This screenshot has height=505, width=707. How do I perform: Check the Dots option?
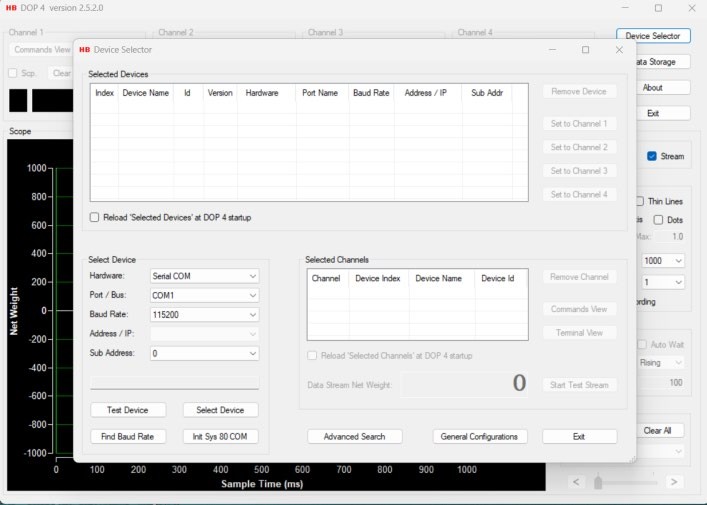(658, 220)
